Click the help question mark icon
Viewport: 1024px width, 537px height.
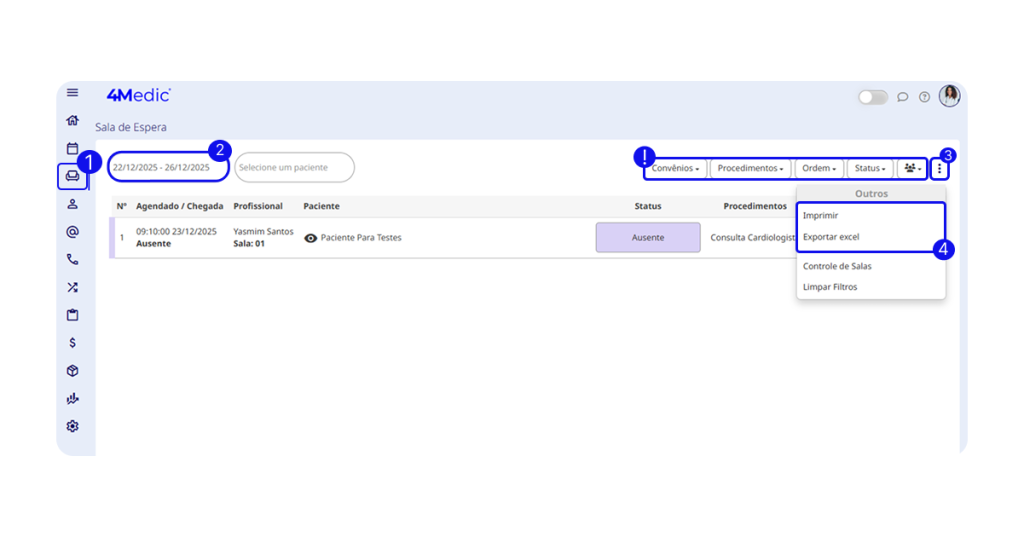[924, 97]
